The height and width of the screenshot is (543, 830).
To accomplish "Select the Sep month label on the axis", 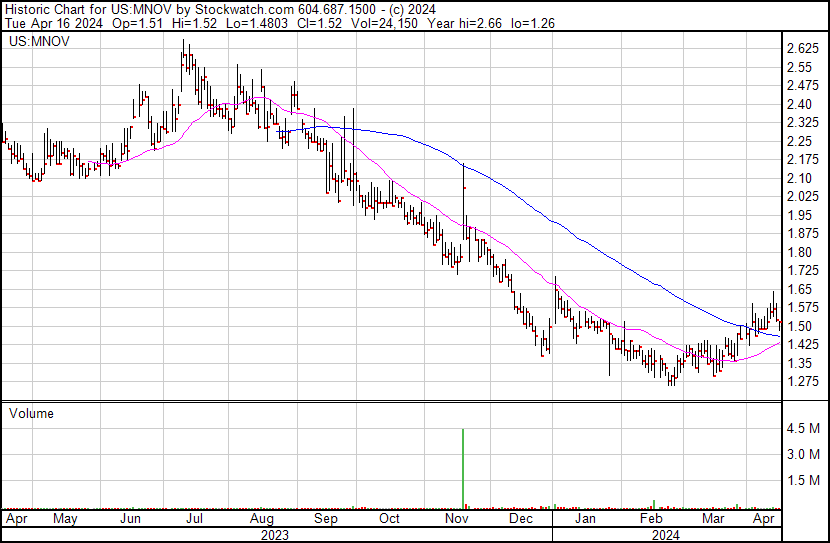I will coord(325,519).
